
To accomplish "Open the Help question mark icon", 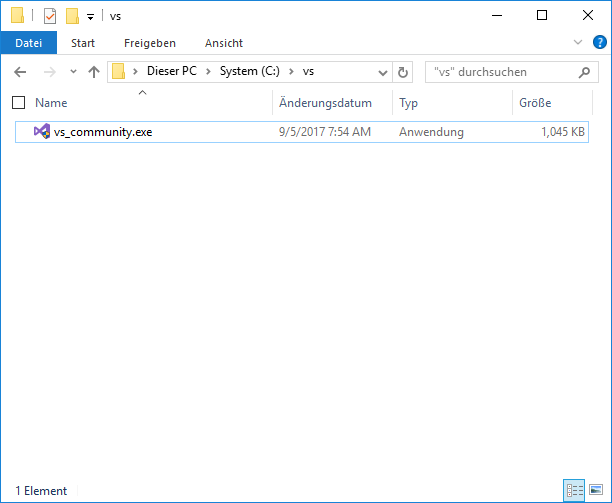I will point(599,43).
